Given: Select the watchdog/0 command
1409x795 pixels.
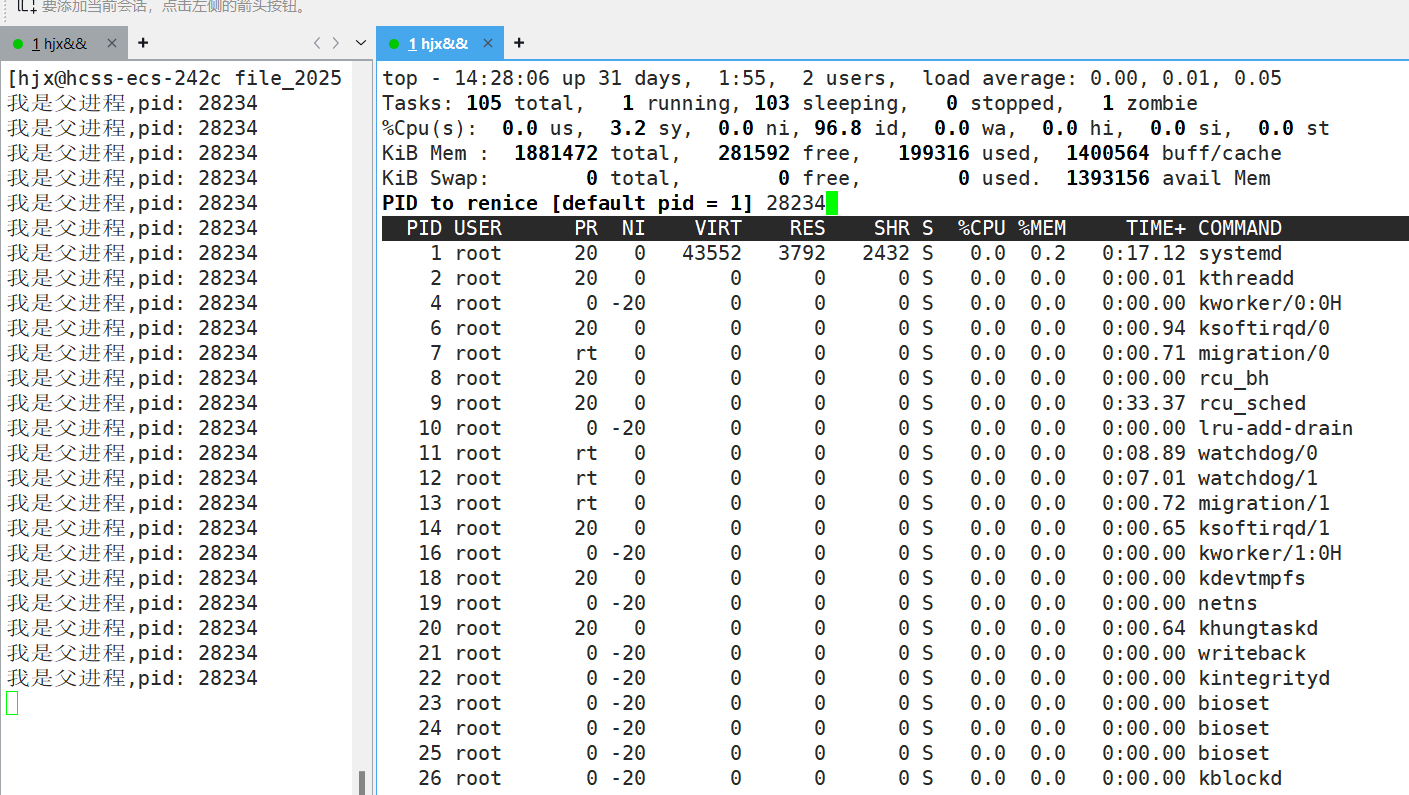Looking at the screenshot, I should tap(1258, 453).
